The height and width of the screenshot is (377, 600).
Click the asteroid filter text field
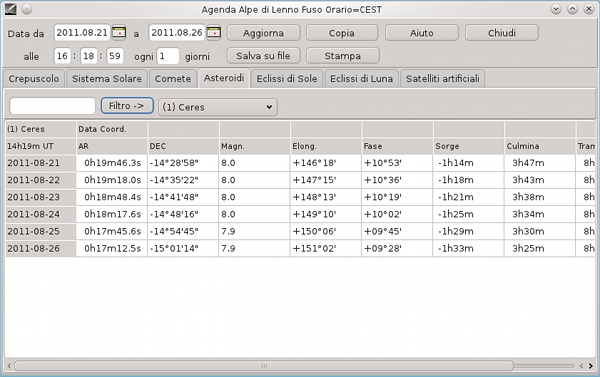tap(52, 106)
